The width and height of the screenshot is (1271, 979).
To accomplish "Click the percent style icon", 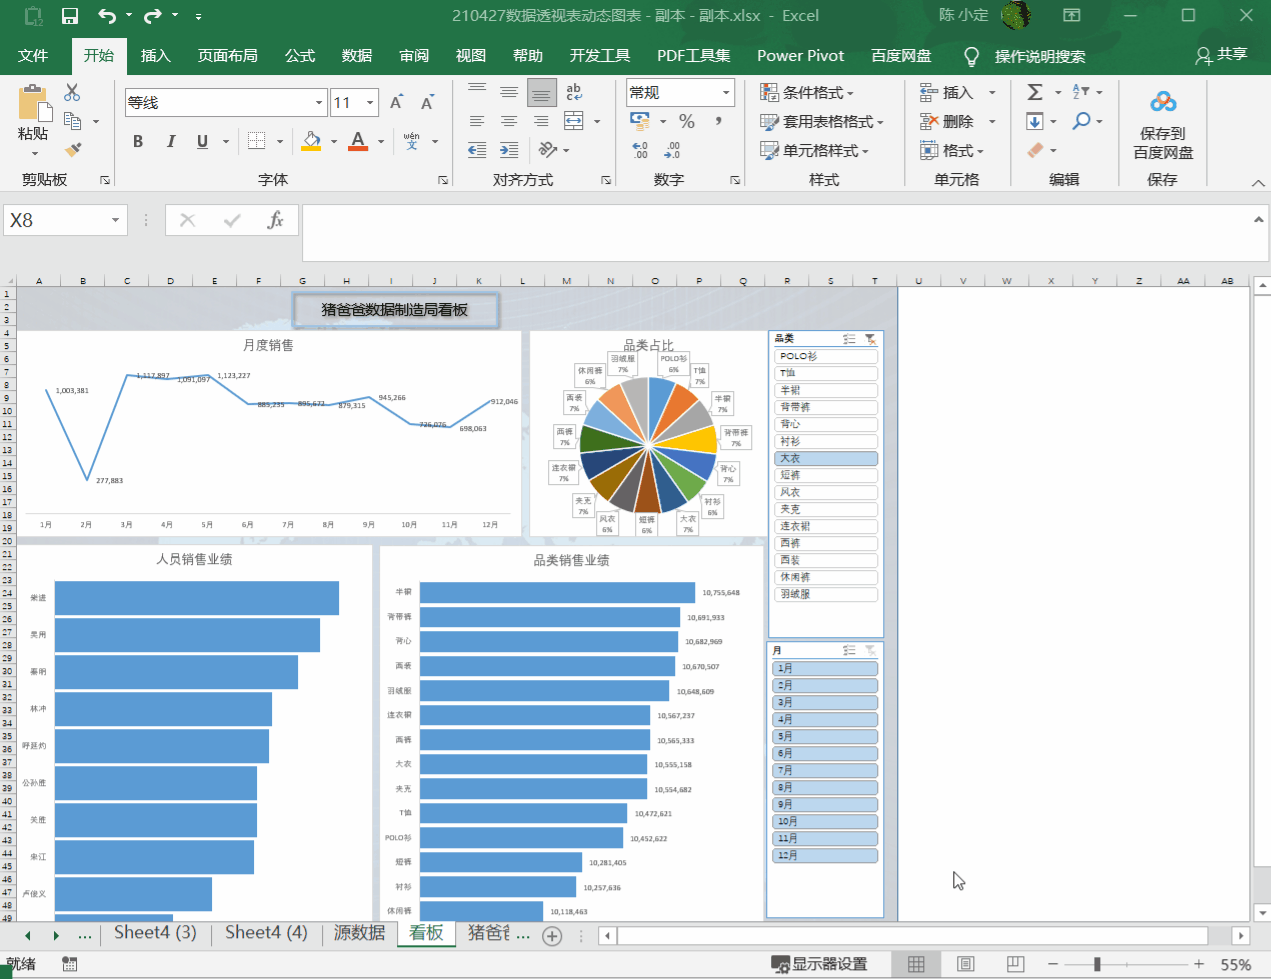I will pos(687,121).
